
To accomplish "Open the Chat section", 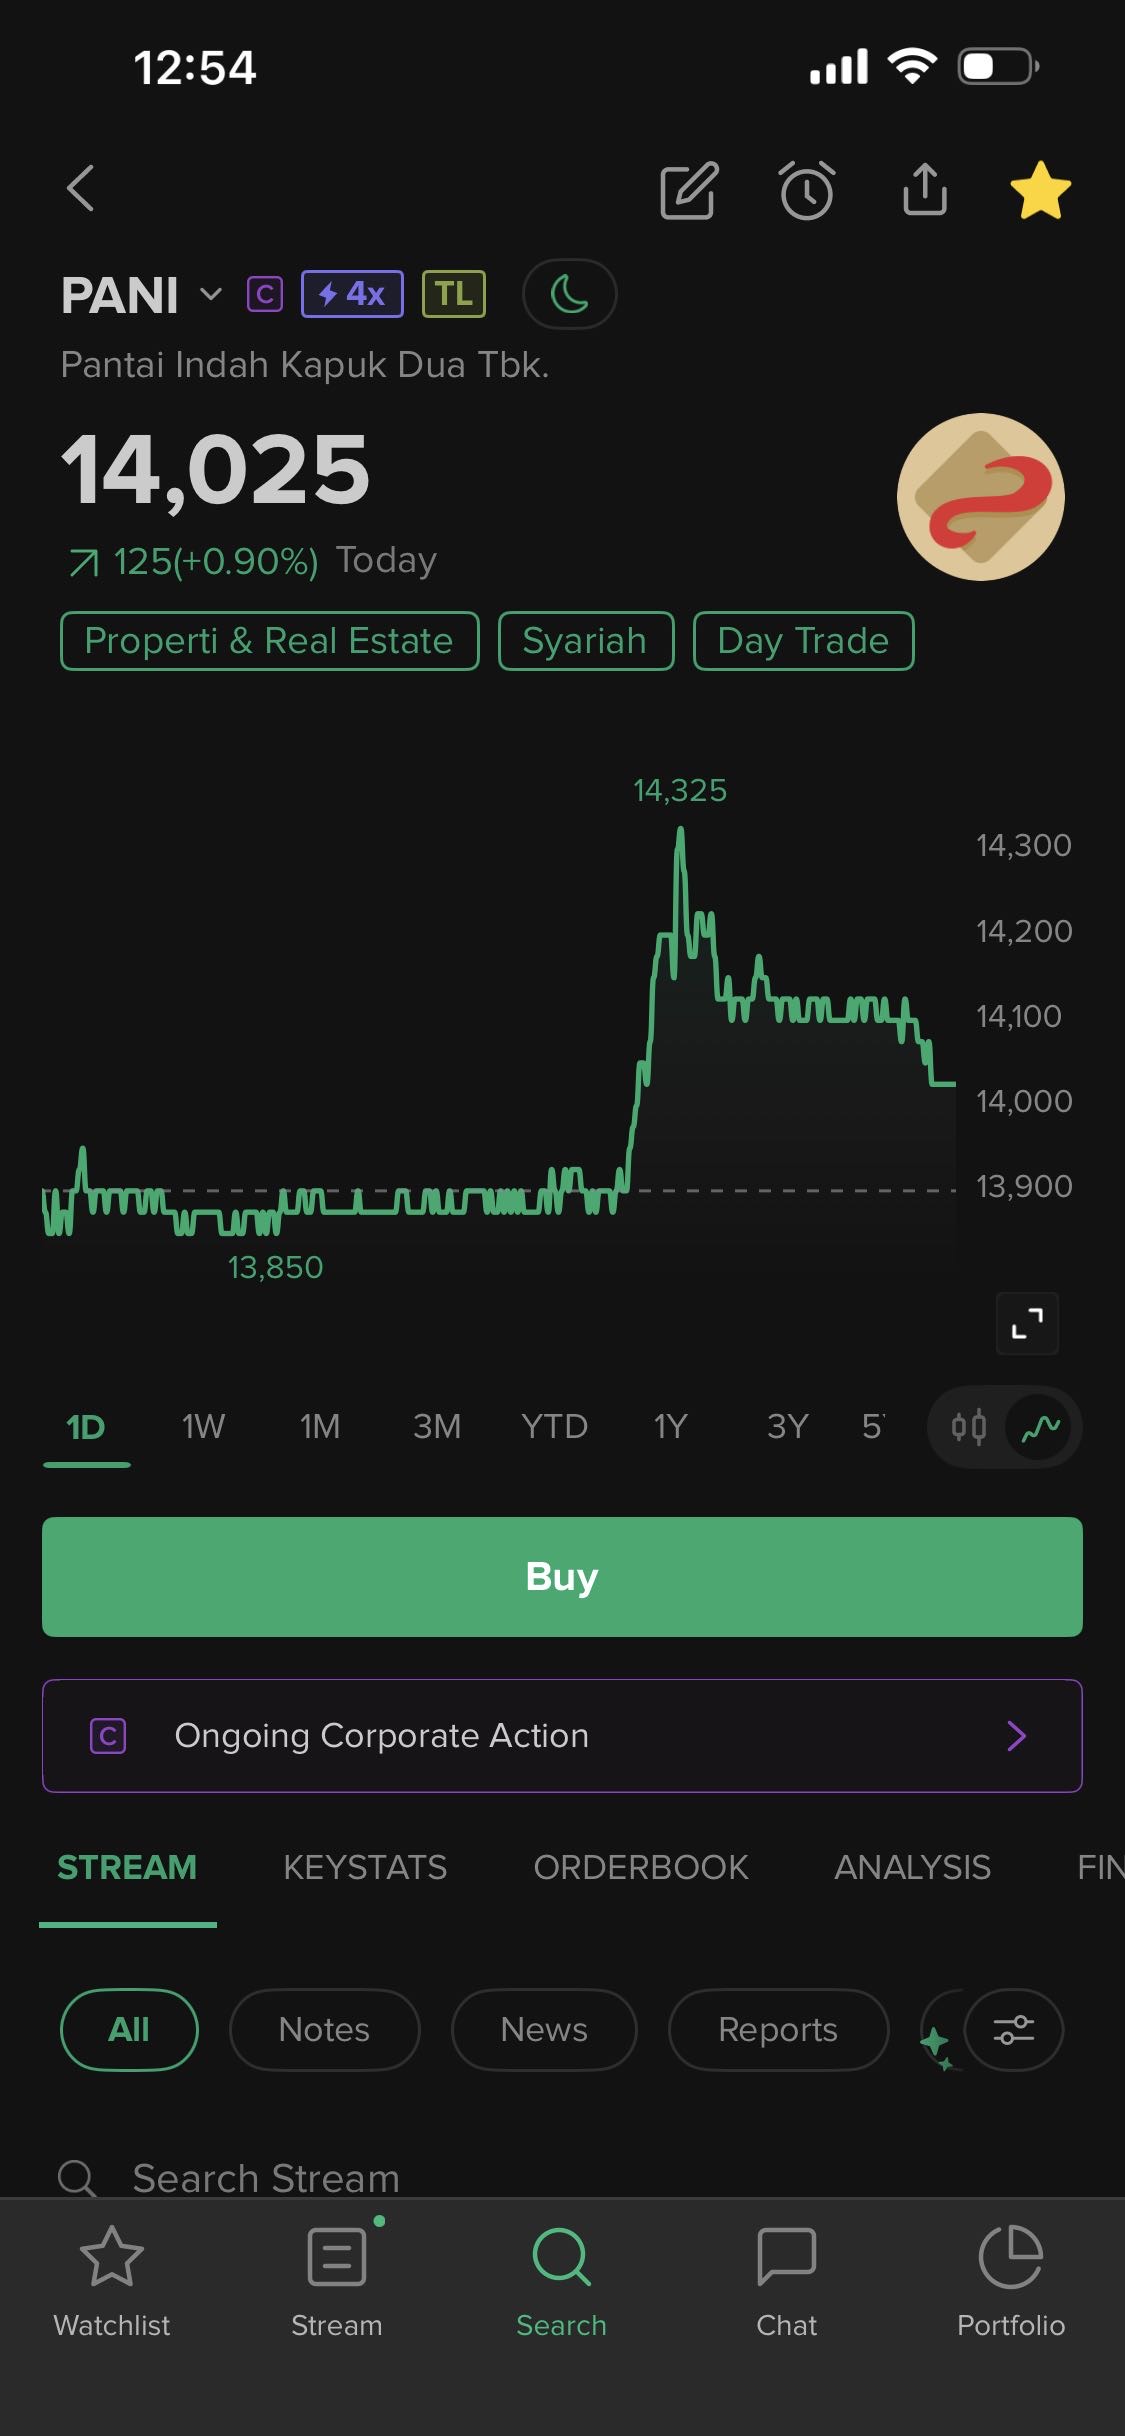I will [x=787, y=2275].
